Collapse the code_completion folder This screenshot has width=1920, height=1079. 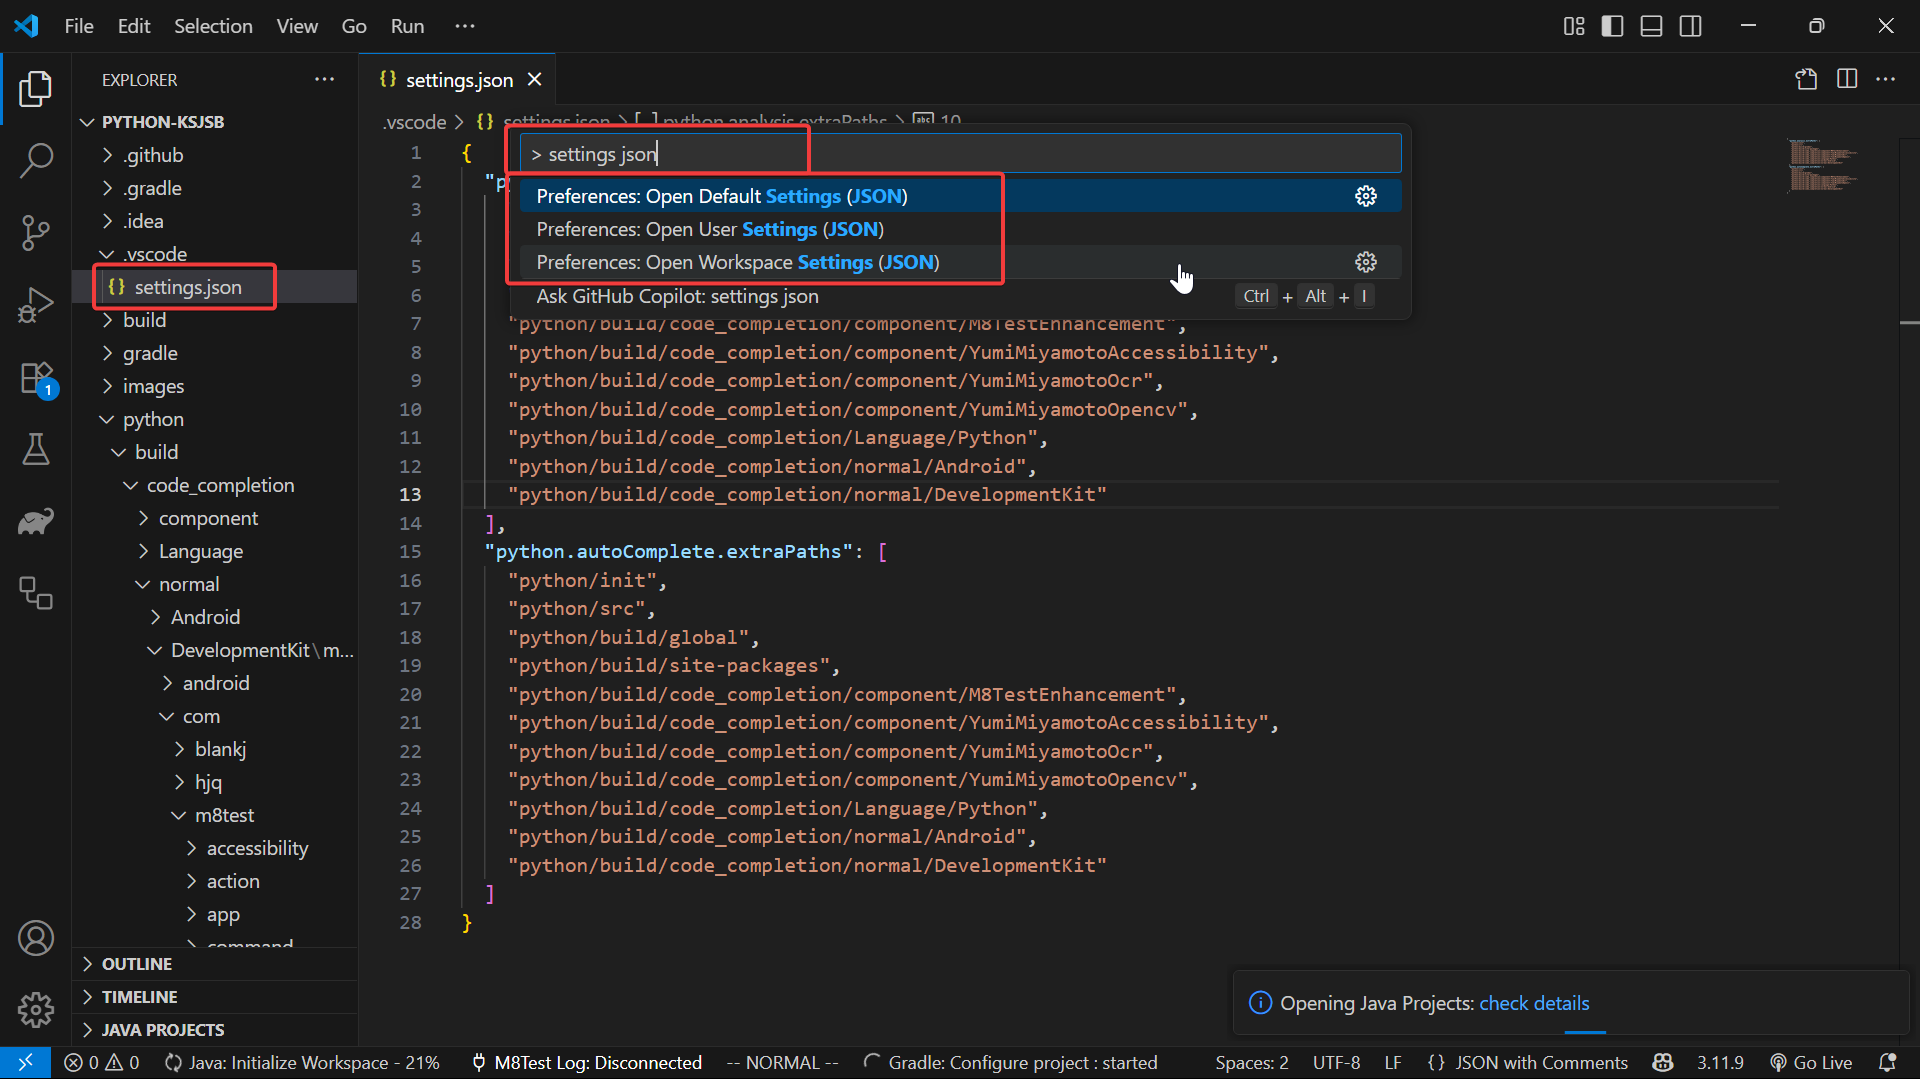coord(220,485)
